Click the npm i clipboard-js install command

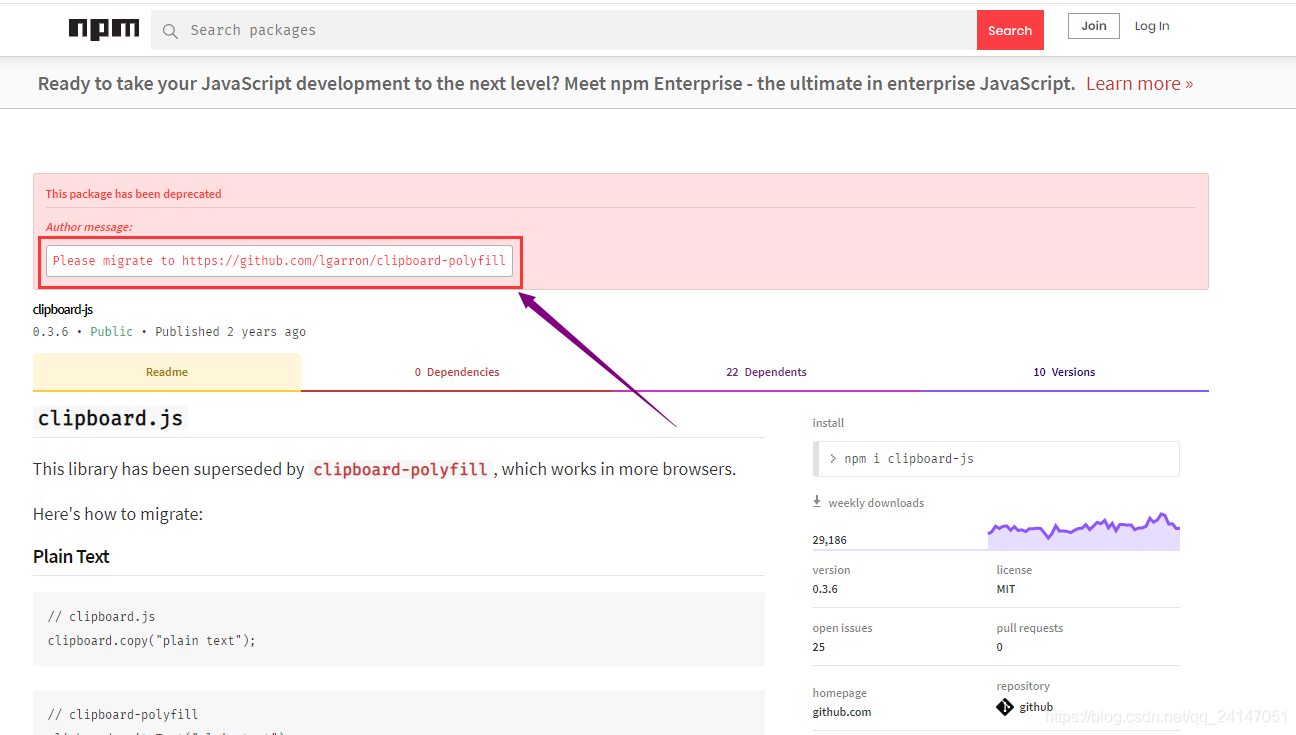[996, 459]
